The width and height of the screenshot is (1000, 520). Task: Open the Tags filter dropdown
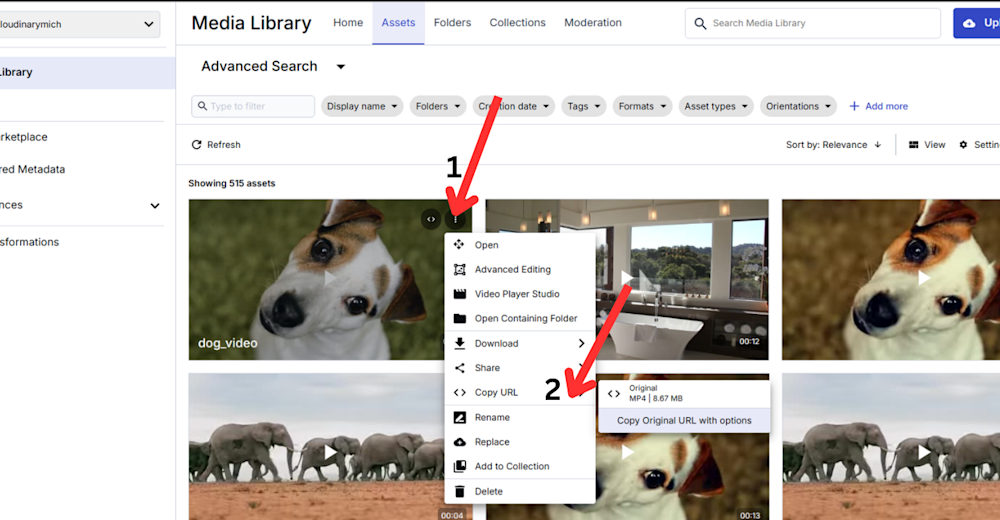584,106
